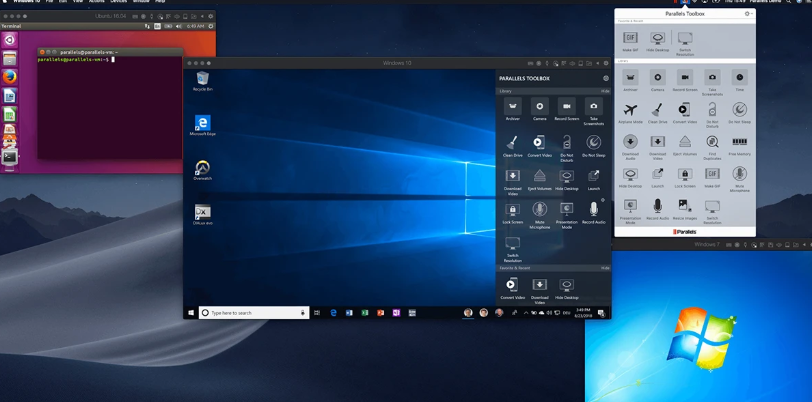Open PowerPoint from the Windows 10 taskbar
Viewport: 812px width, 402px height.
pos(381,313)
